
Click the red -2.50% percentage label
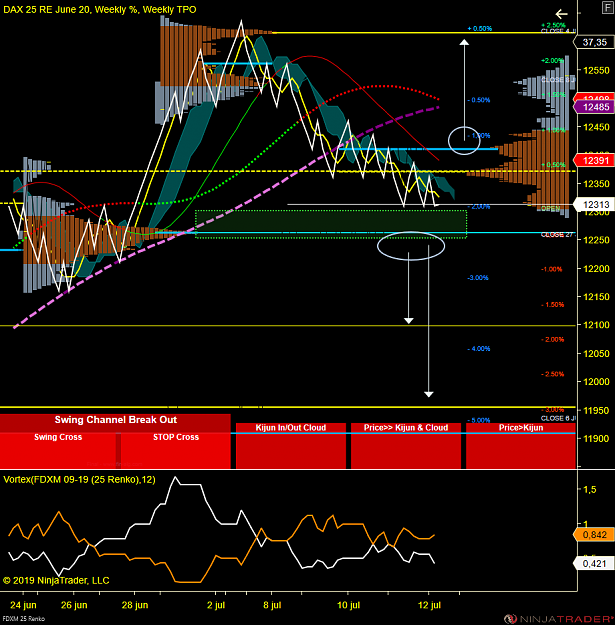[x=552, y=374]
